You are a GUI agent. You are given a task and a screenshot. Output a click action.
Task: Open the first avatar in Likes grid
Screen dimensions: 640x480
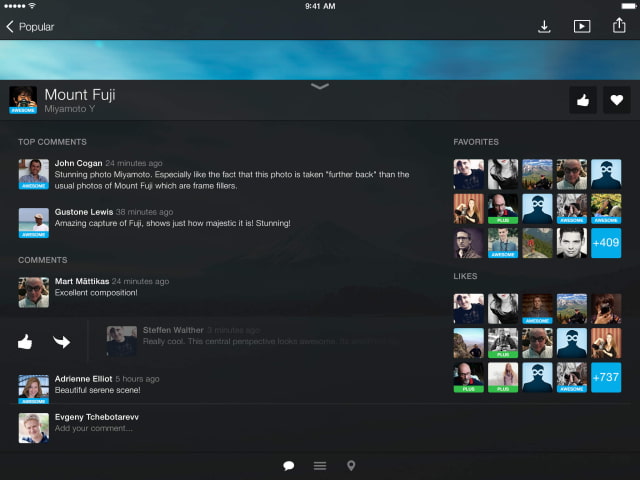(469, 309)
